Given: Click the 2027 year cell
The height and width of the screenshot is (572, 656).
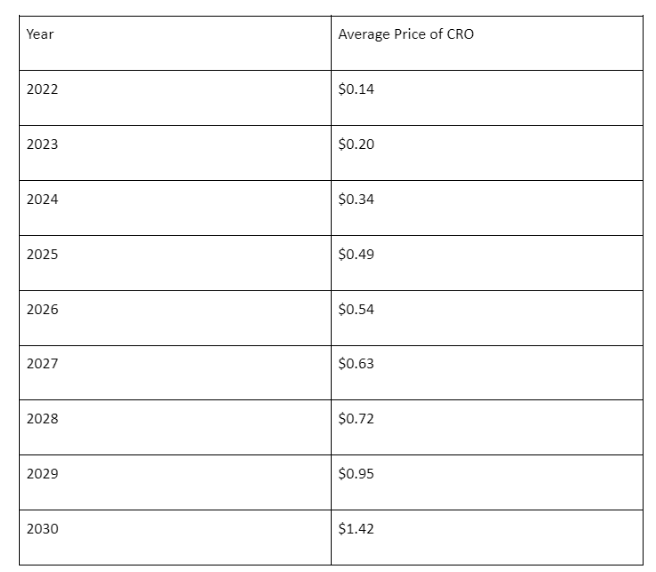Looking at the screenshot, I should click(x=43, y=363).
